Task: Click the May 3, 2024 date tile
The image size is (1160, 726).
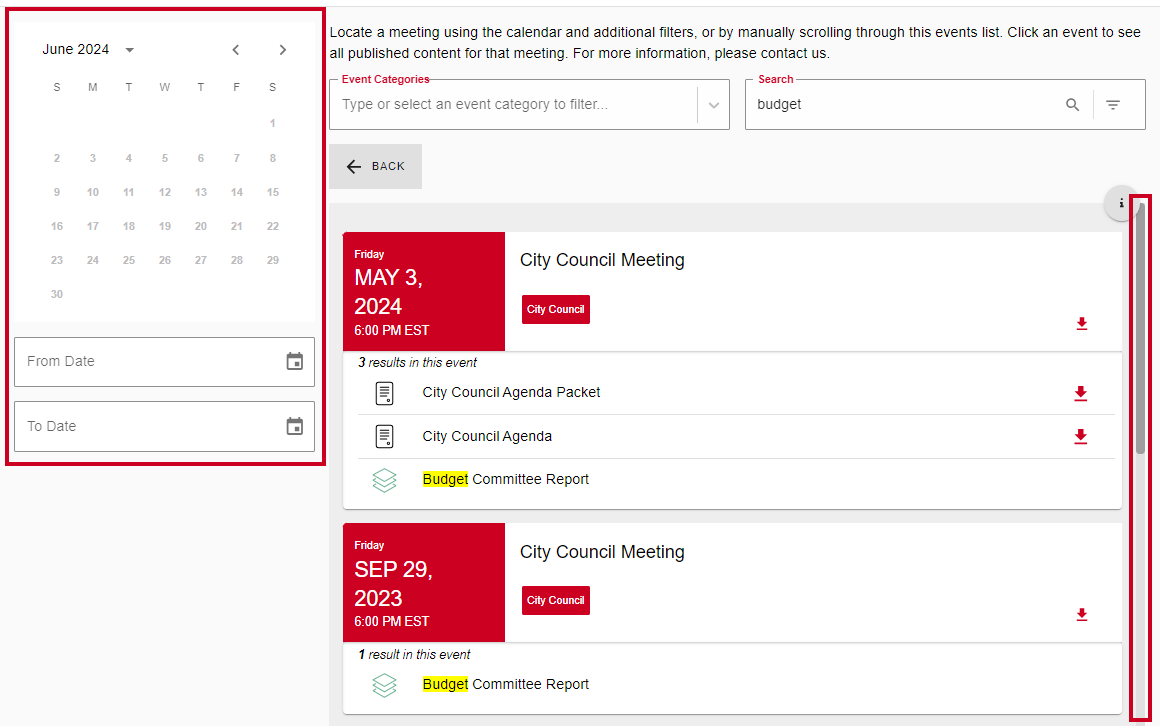Action: (424, 292)
